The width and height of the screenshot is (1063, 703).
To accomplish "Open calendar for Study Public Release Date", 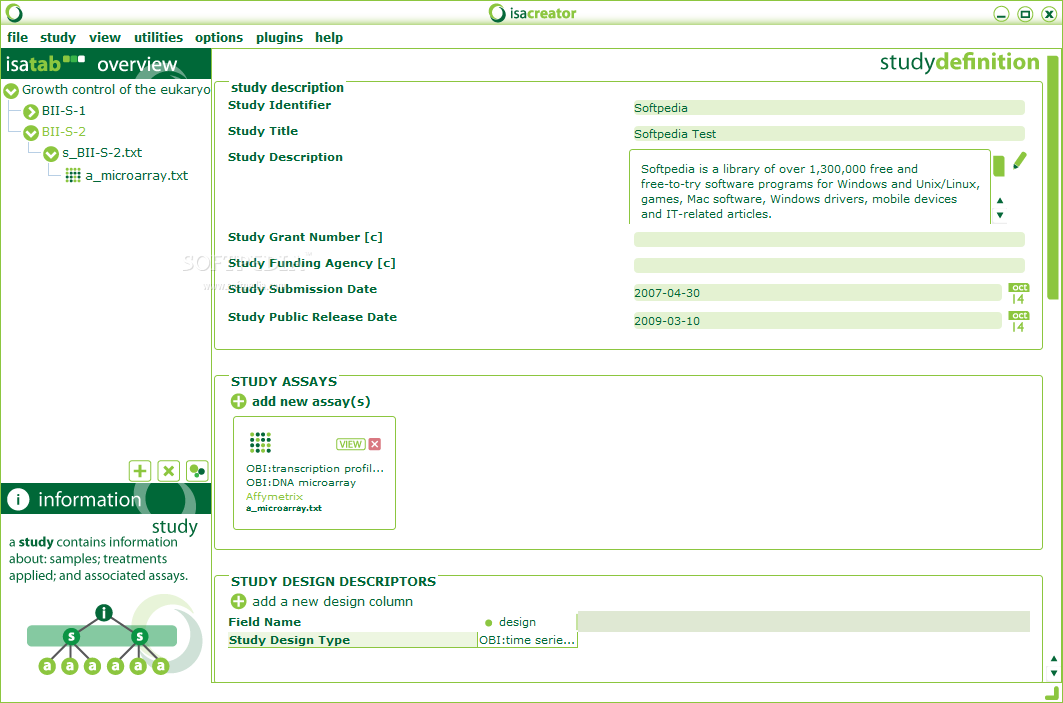I will pos(1018,321).
